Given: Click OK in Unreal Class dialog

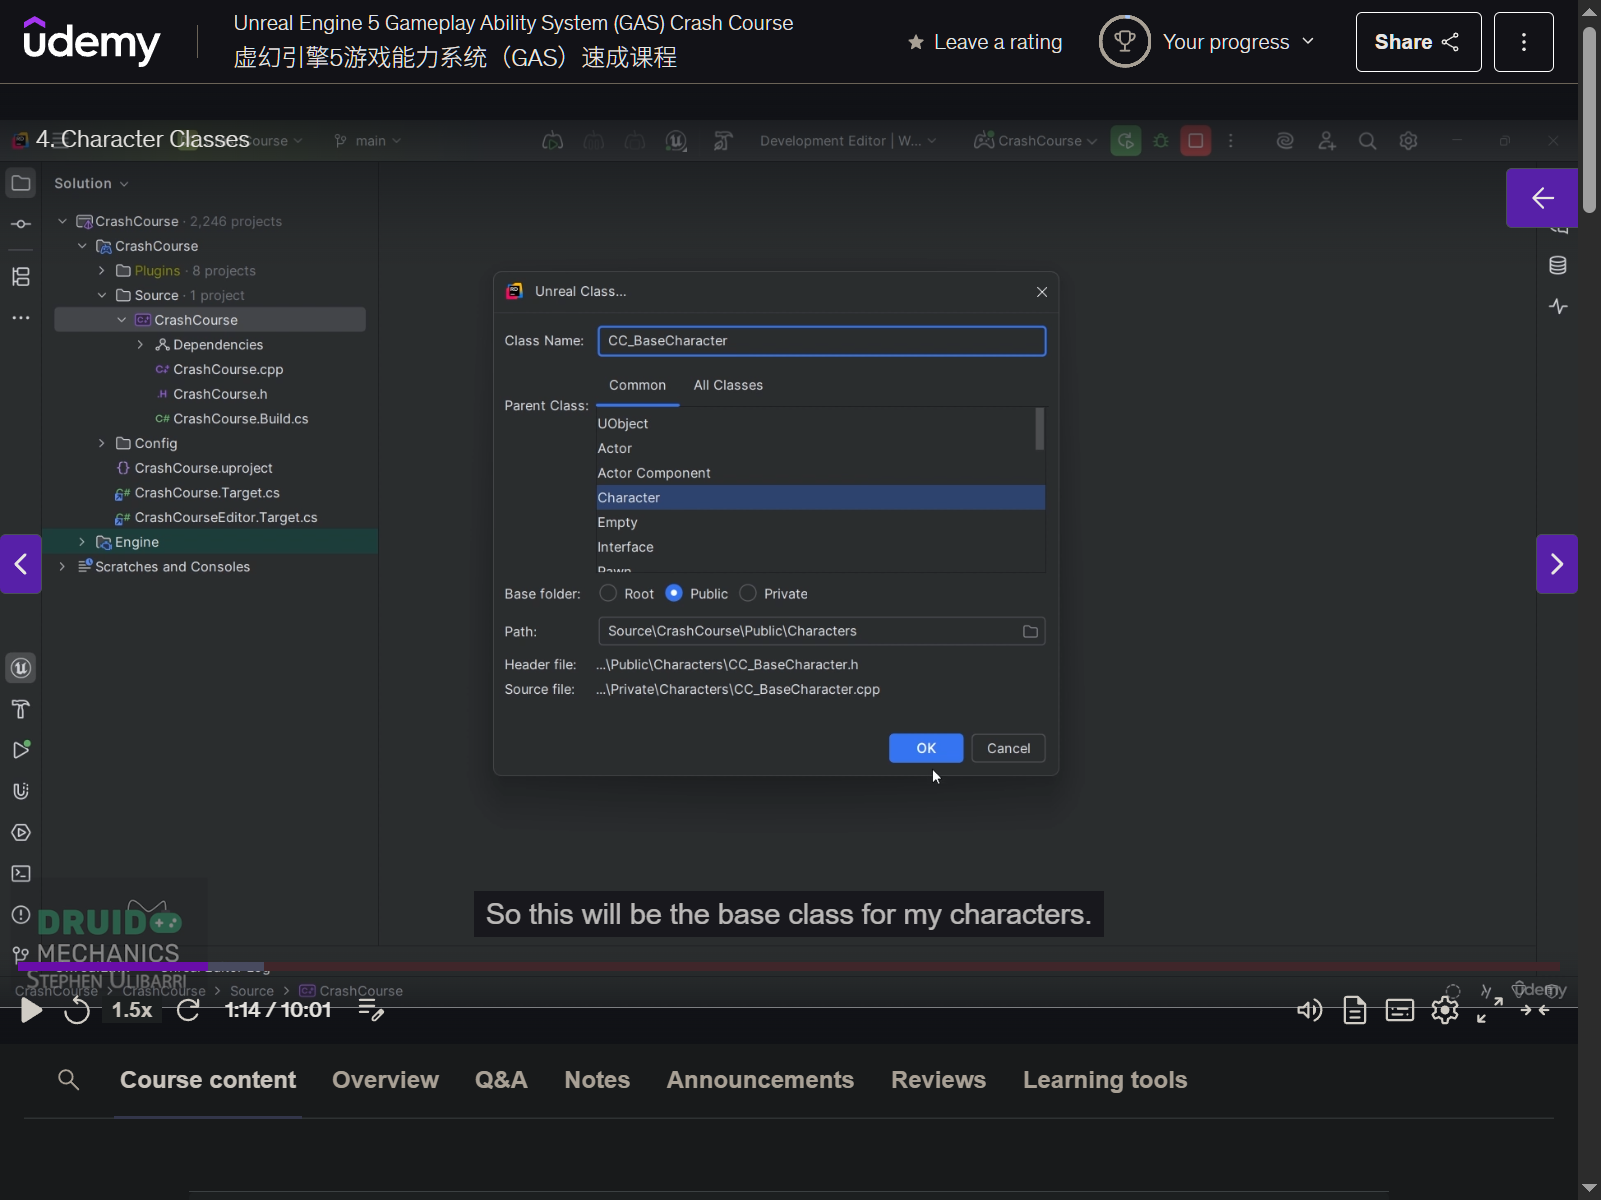Looking at the screenshot, I should point(926,748).
